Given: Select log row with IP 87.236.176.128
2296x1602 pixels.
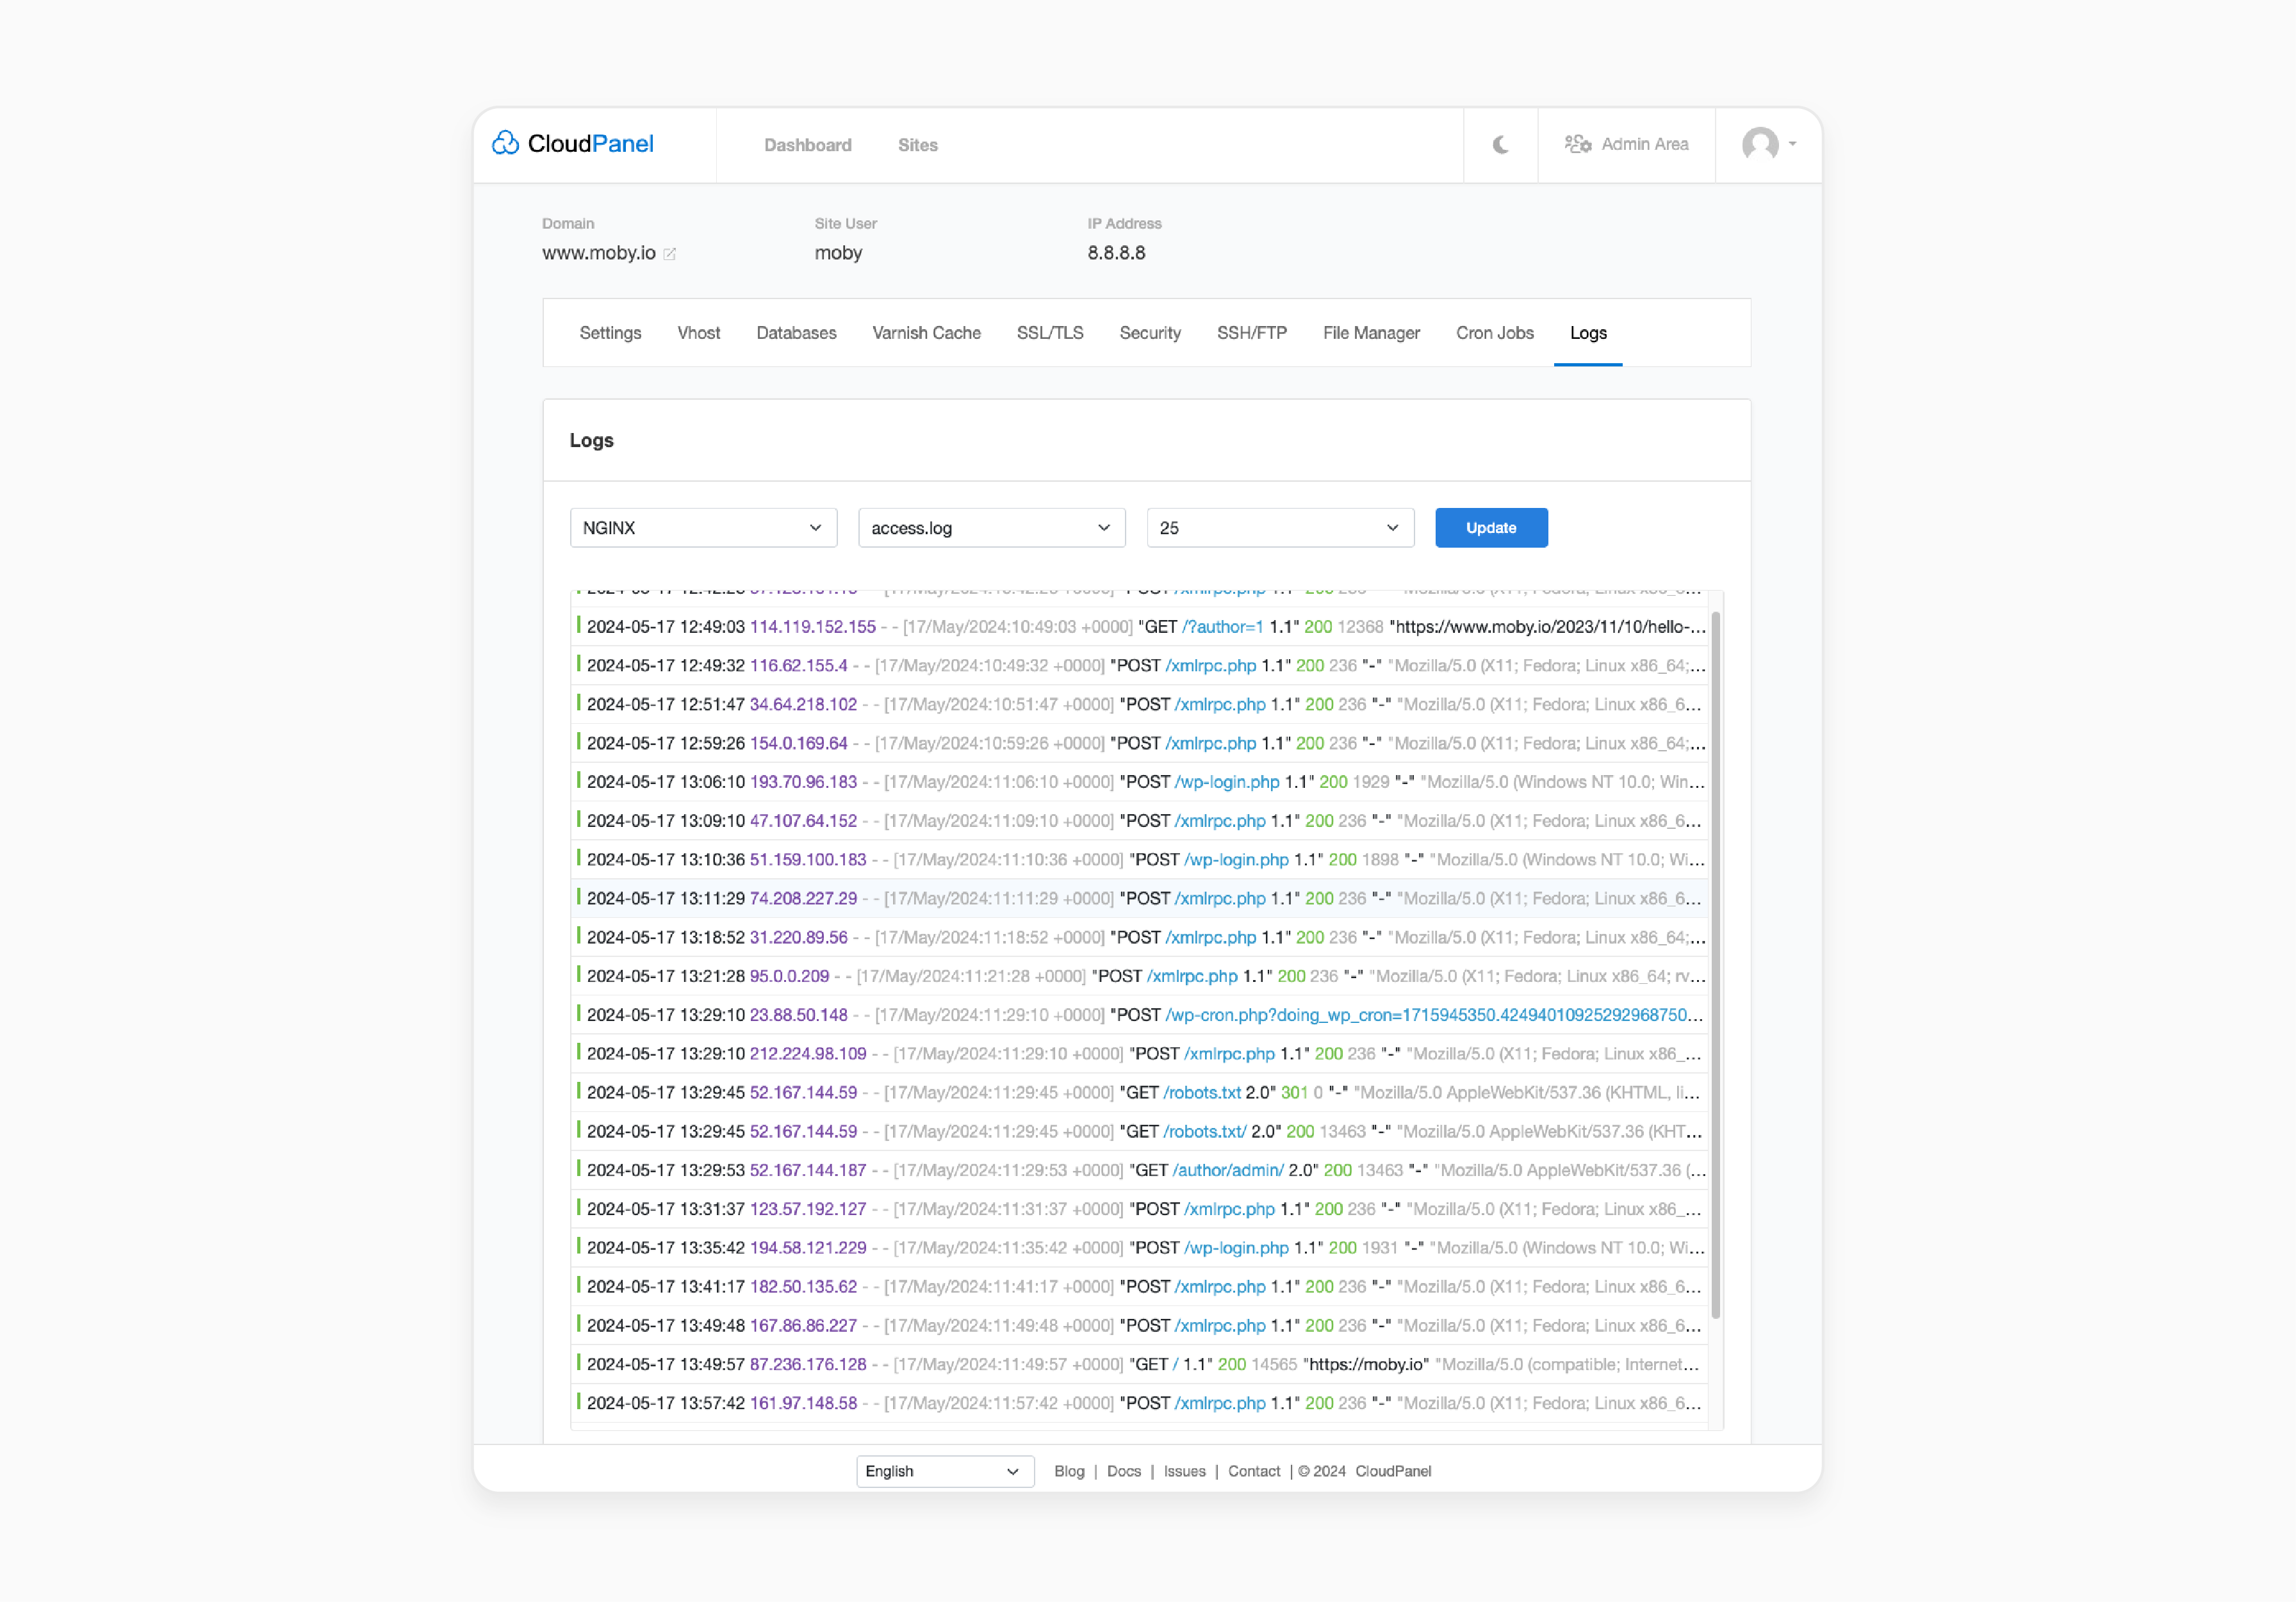Looking at the screenshot, I should pos(1140,1364).
